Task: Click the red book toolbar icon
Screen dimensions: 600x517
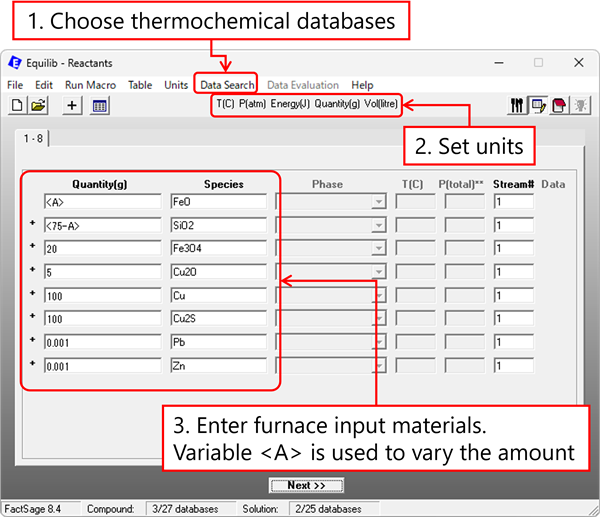Action: pos(559,105)
